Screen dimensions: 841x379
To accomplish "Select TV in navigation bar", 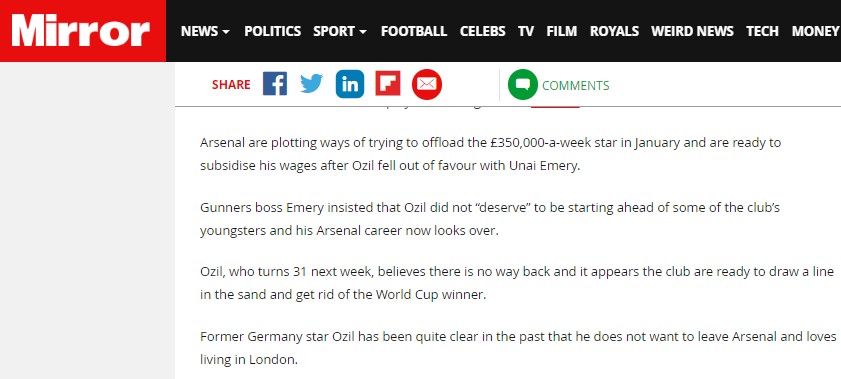I will click(x=526, y=32).
